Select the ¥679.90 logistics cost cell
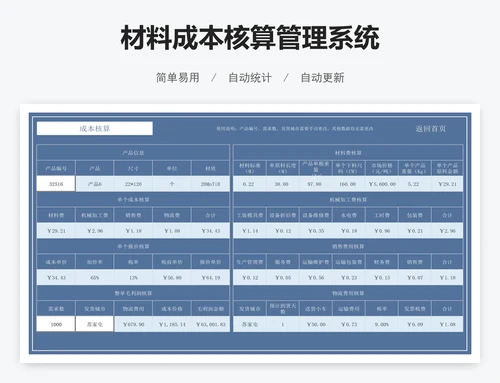The height and width of the screenshot is (383, 500). coord(133,324)
